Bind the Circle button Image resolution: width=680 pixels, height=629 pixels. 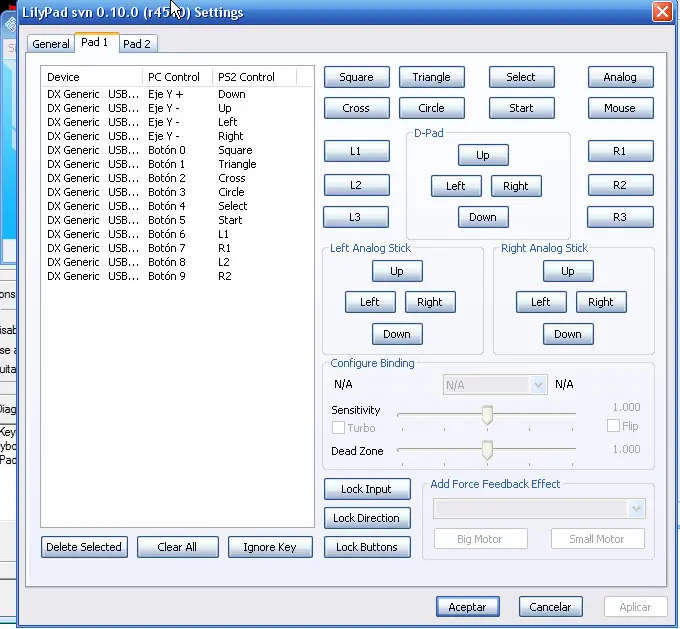coord(432,108)
